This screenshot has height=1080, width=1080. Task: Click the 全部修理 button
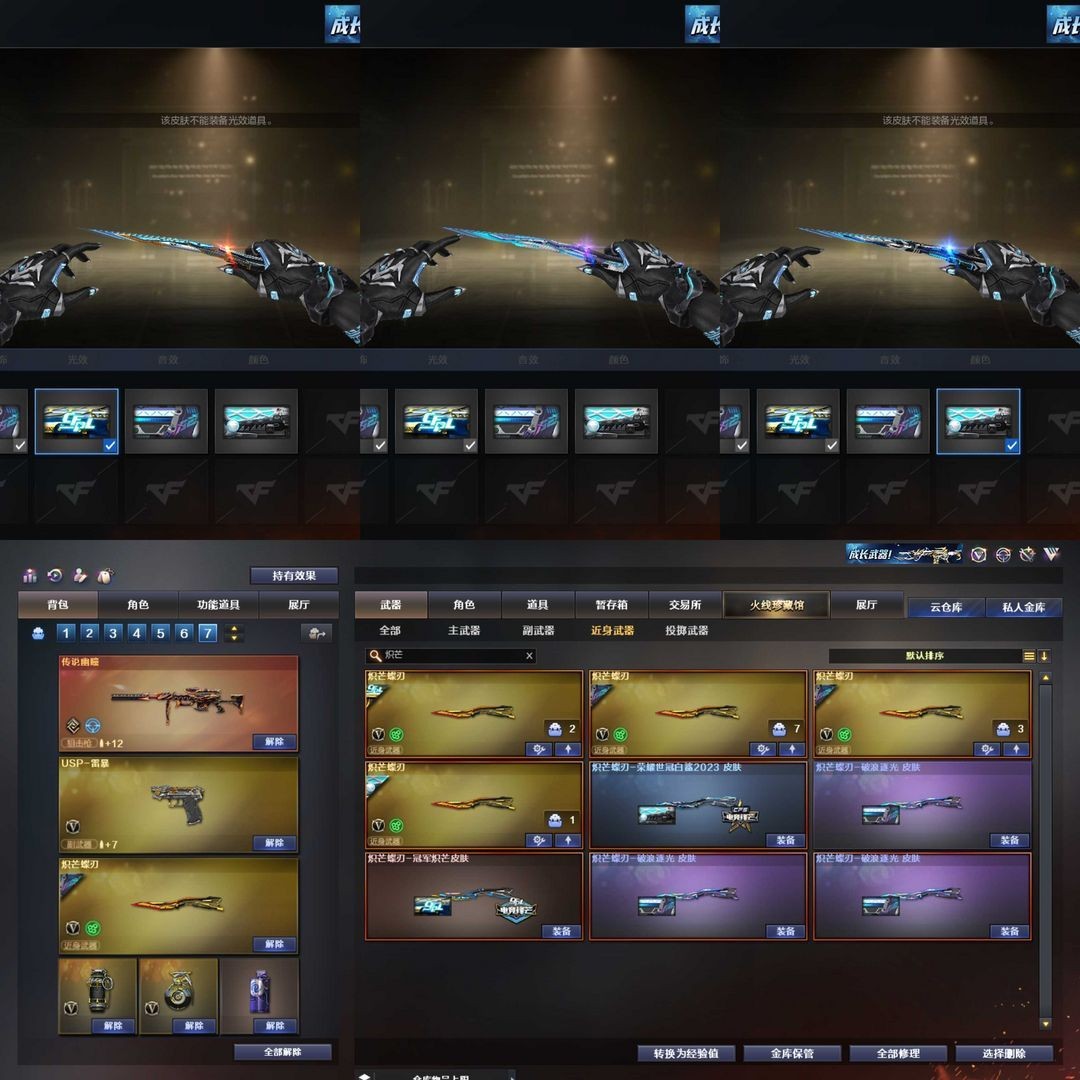click(898, 1053)
